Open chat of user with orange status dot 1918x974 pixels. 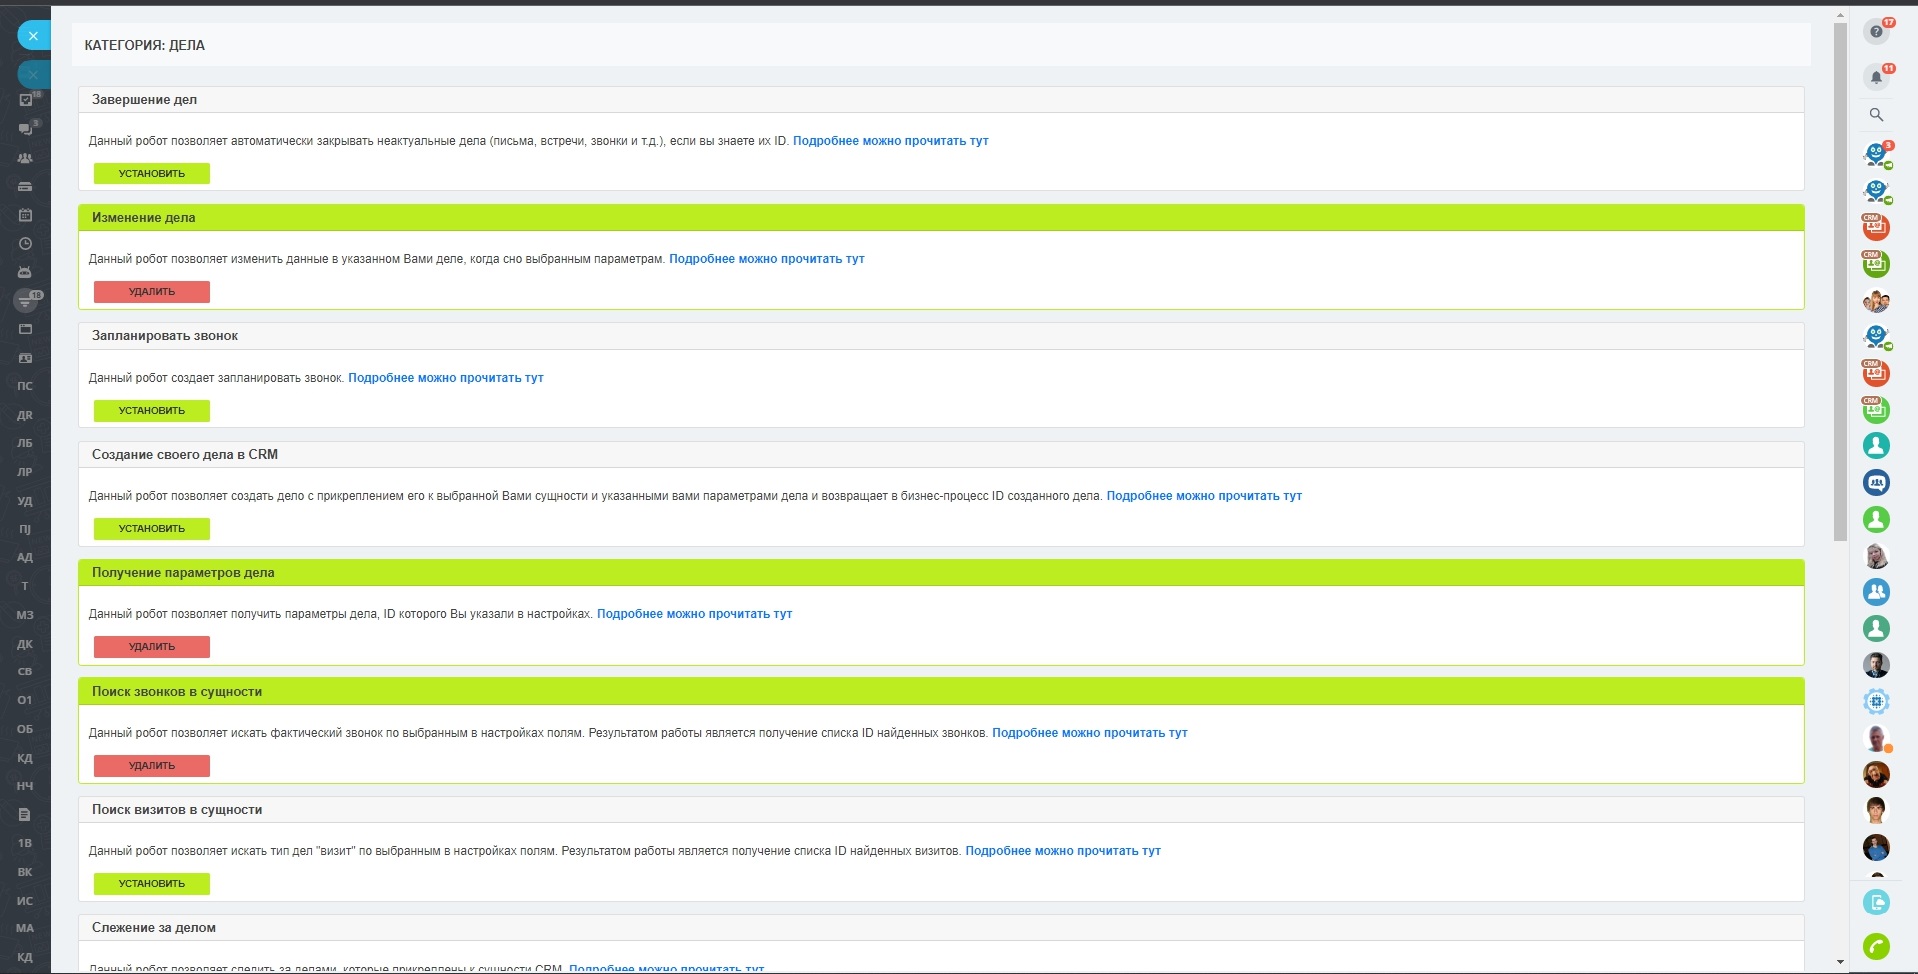coord(1876,738)
